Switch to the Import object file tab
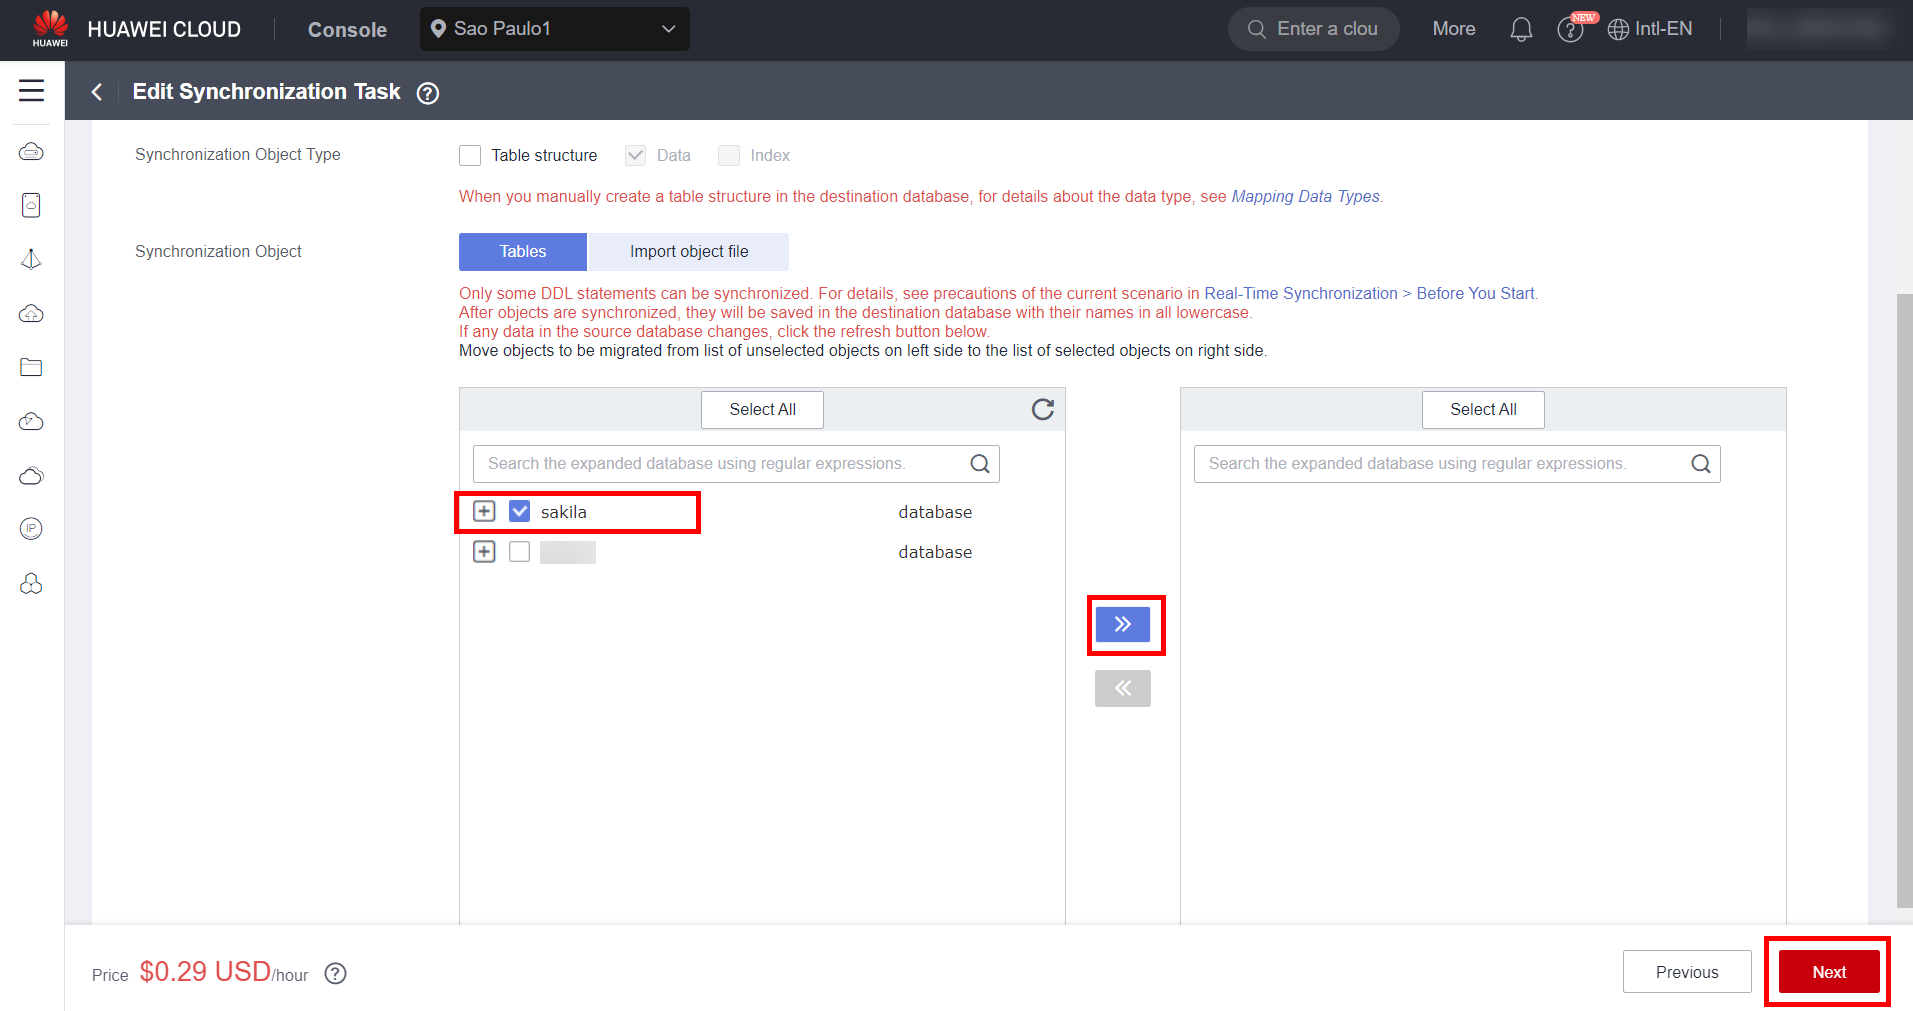The height and width of the screenshot is (1011, 1913). pos(688,252)
